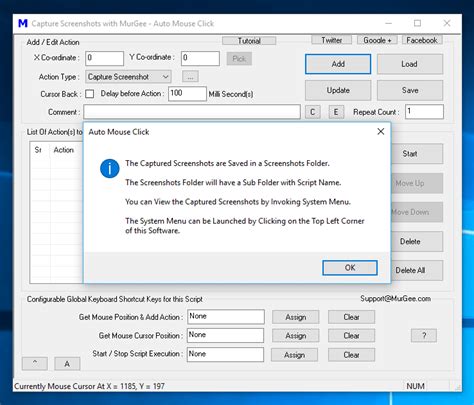Click Get Mouse Position & Add Action shortcut field

(226, 317)
